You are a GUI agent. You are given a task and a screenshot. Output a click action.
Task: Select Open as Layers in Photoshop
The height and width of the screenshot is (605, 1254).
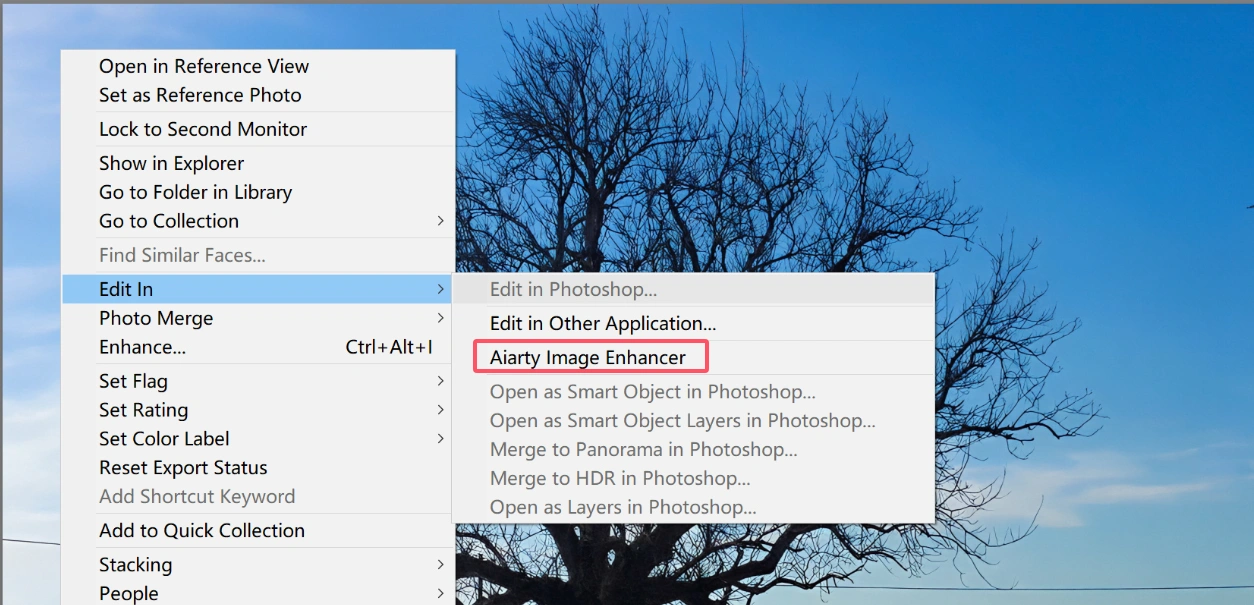(x=693, y=508)
